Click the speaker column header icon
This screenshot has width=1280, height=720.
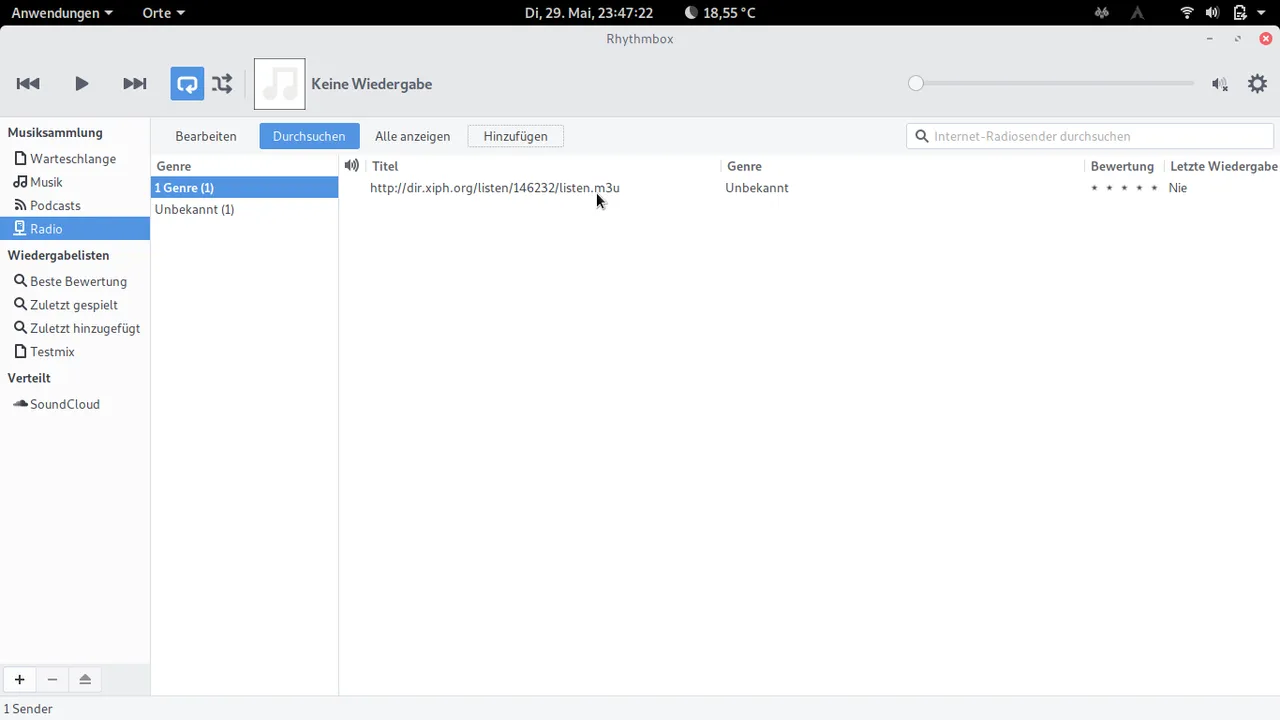point(352,166)
